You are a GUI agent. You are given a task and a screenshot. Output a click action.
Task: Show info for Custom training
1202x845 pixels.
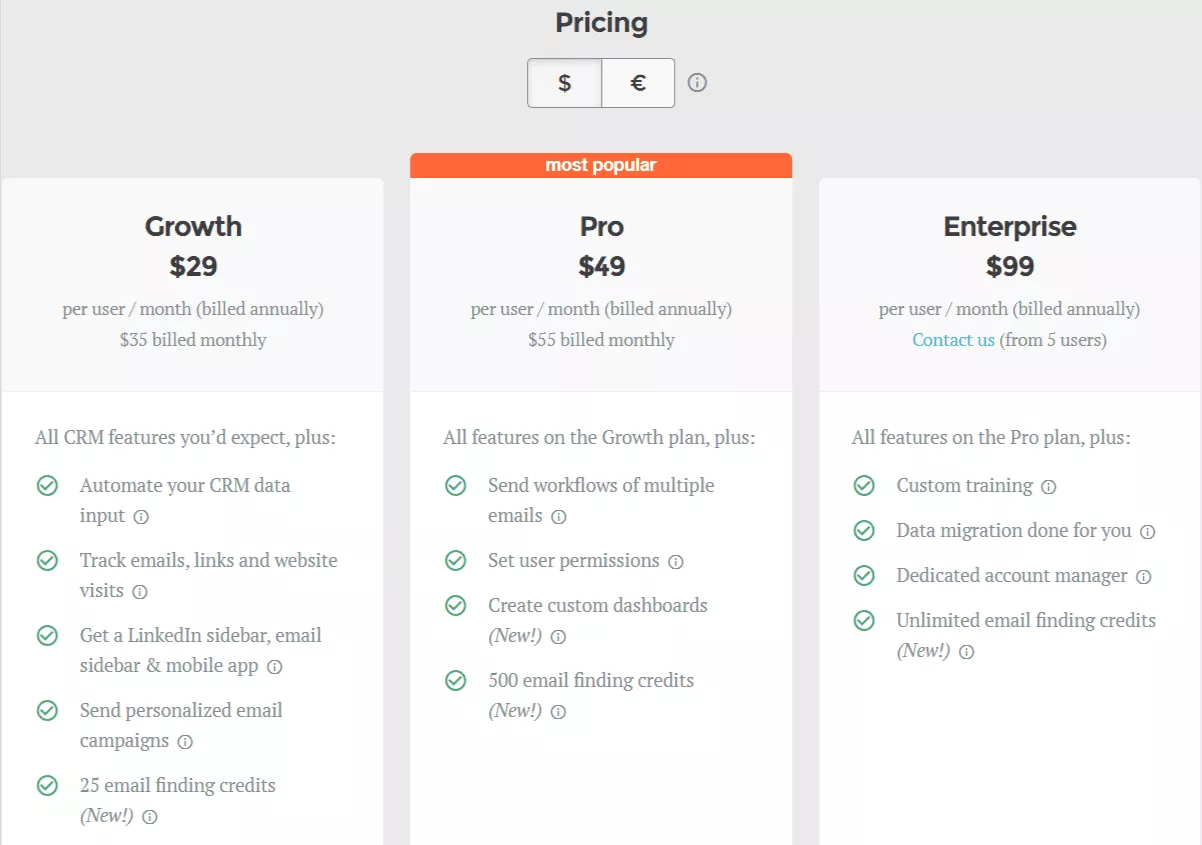(1048, 487)
